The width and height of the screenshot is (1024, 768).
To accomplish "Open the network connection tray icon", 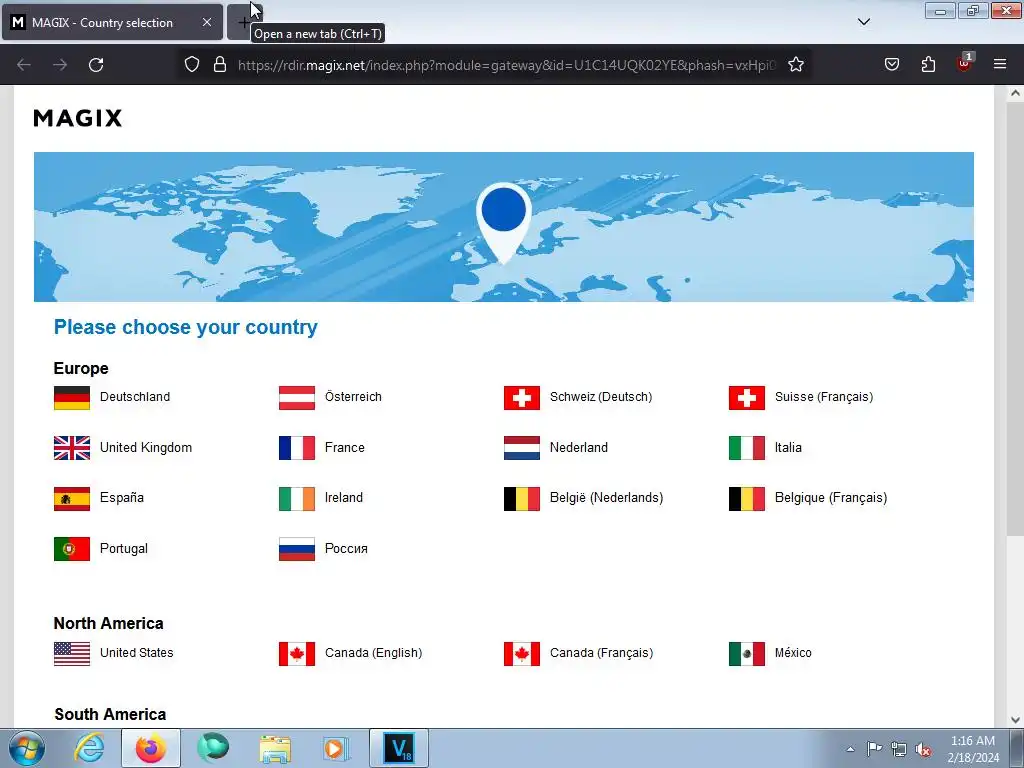I will [899, 749].
